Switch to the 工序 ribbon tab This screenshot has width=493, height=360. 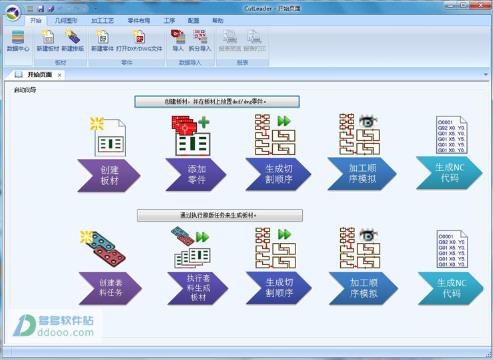pyautogui.click(x=169, y=21)
